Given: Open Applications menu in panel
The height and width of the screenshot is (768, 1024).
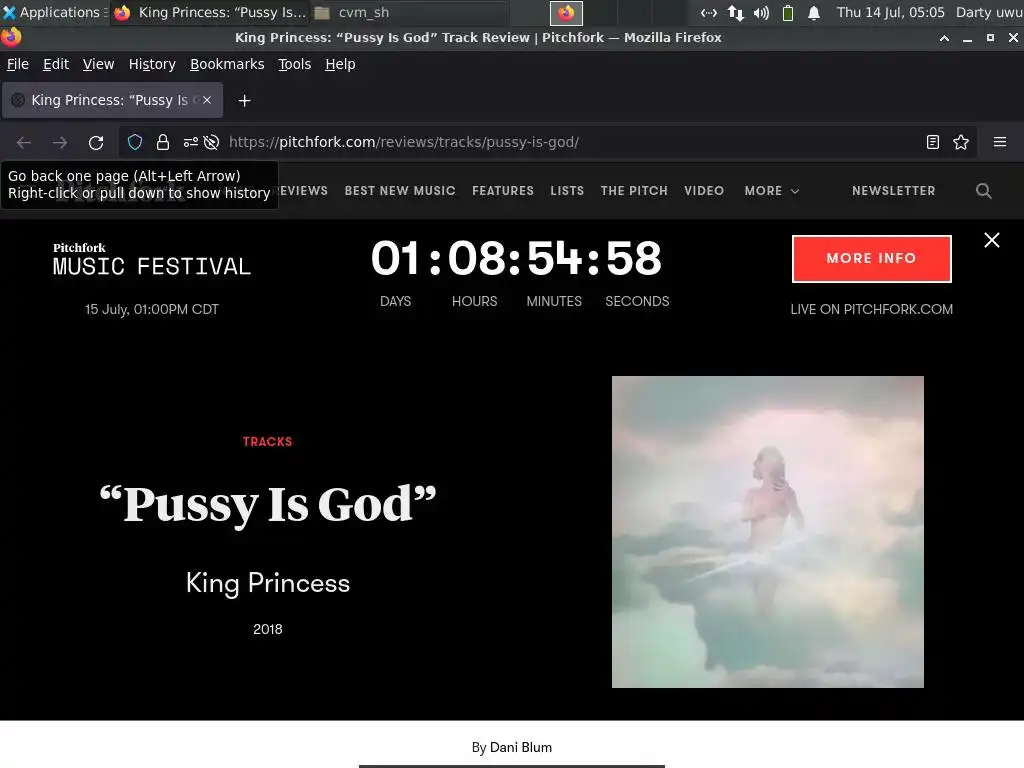Looking at the screenshot, I should click(54, 12).
